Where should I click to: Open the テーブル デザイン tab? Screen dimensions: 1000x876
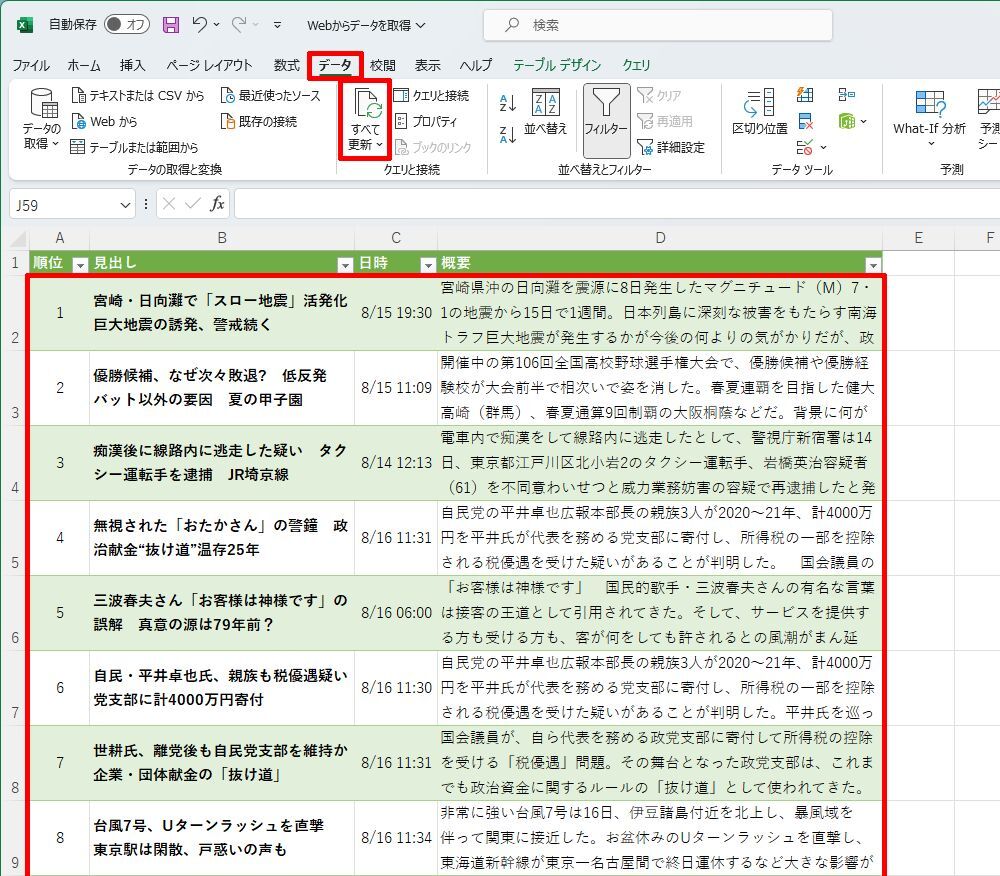tap(557, 65)
